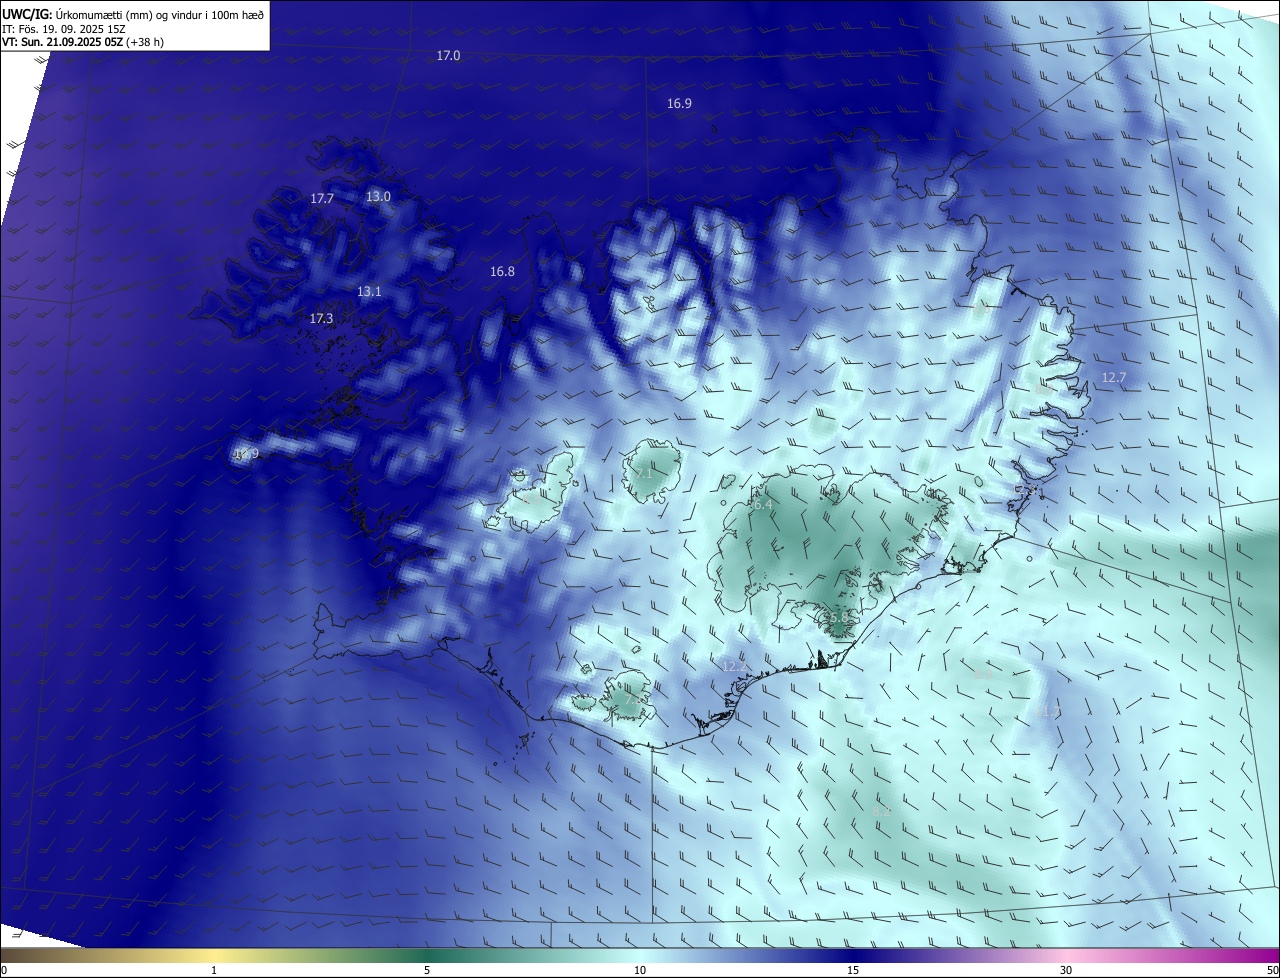Screen dimensions: 1280x978
Task: Click the 30 tick on the color scale
Action: (x=1066, y=970)
